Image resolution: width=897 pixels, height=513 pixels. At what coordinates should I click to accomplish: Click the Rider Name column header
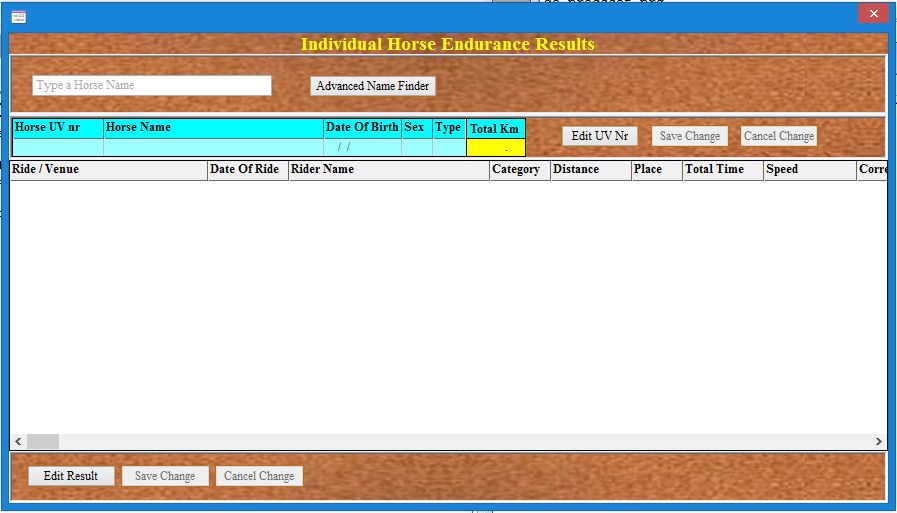(388, 170)
